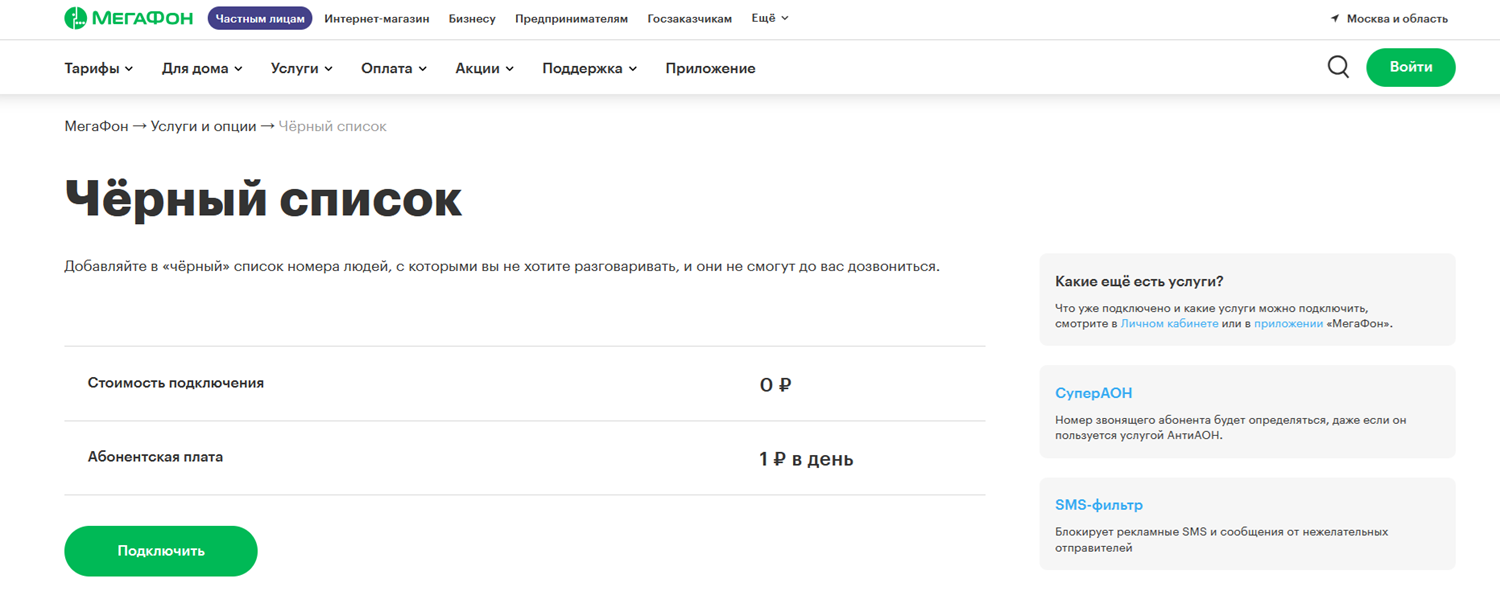Go to Интернет-магазин
1500x595 pixels.
coord(377,18)
